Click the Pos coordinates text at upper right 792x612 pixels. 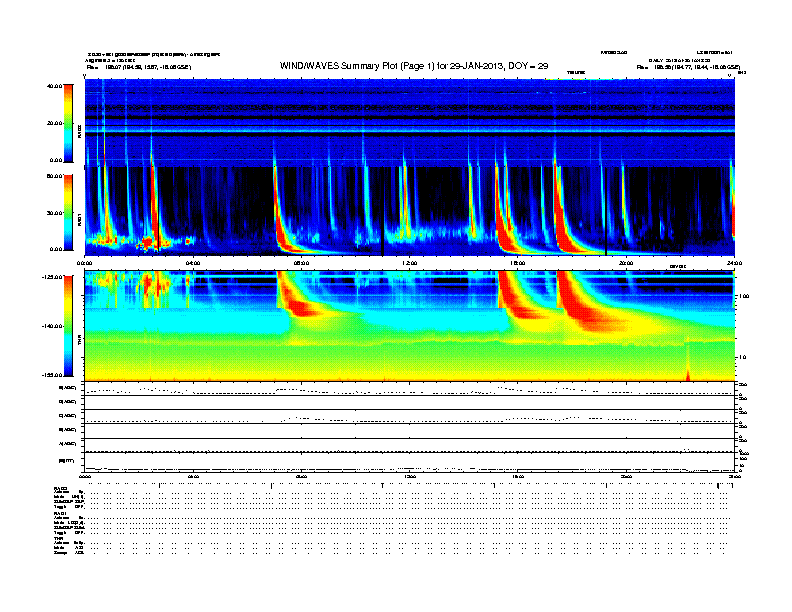pos(688,67)
